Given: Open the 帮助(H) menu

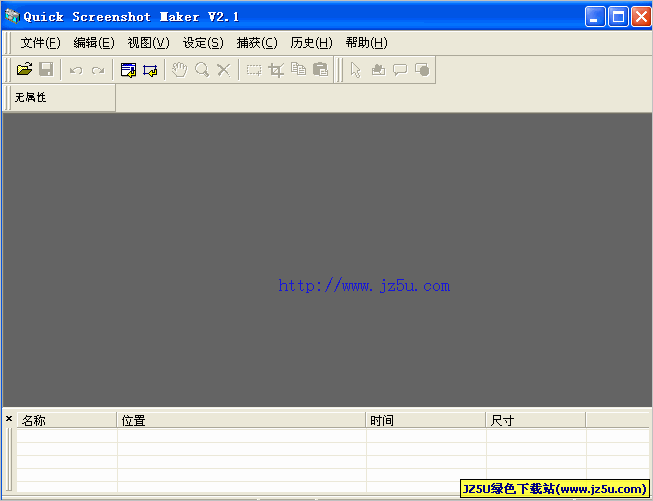Looking at the screenshot, I should (x=366, y=42).
